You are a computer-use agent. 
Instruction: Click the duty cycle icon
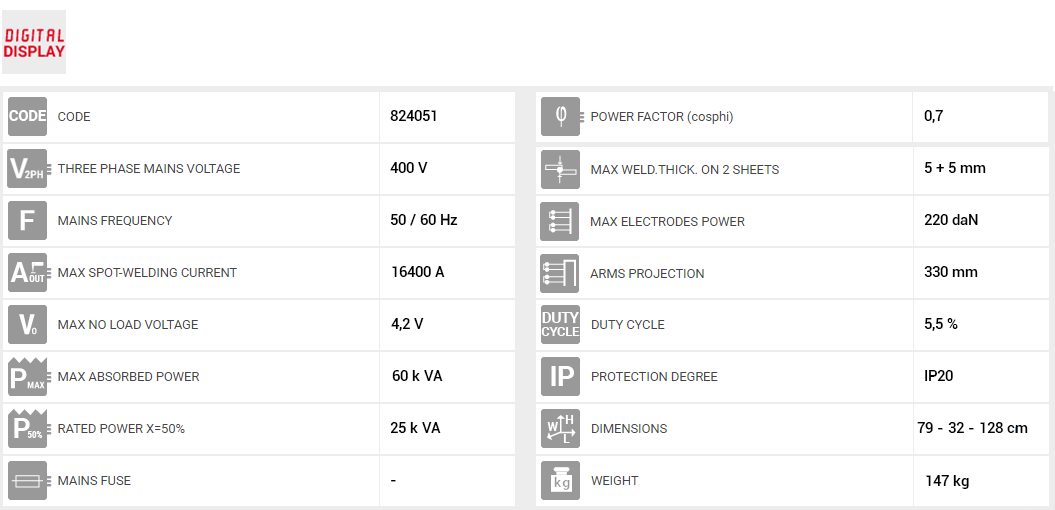click(560, 324)
